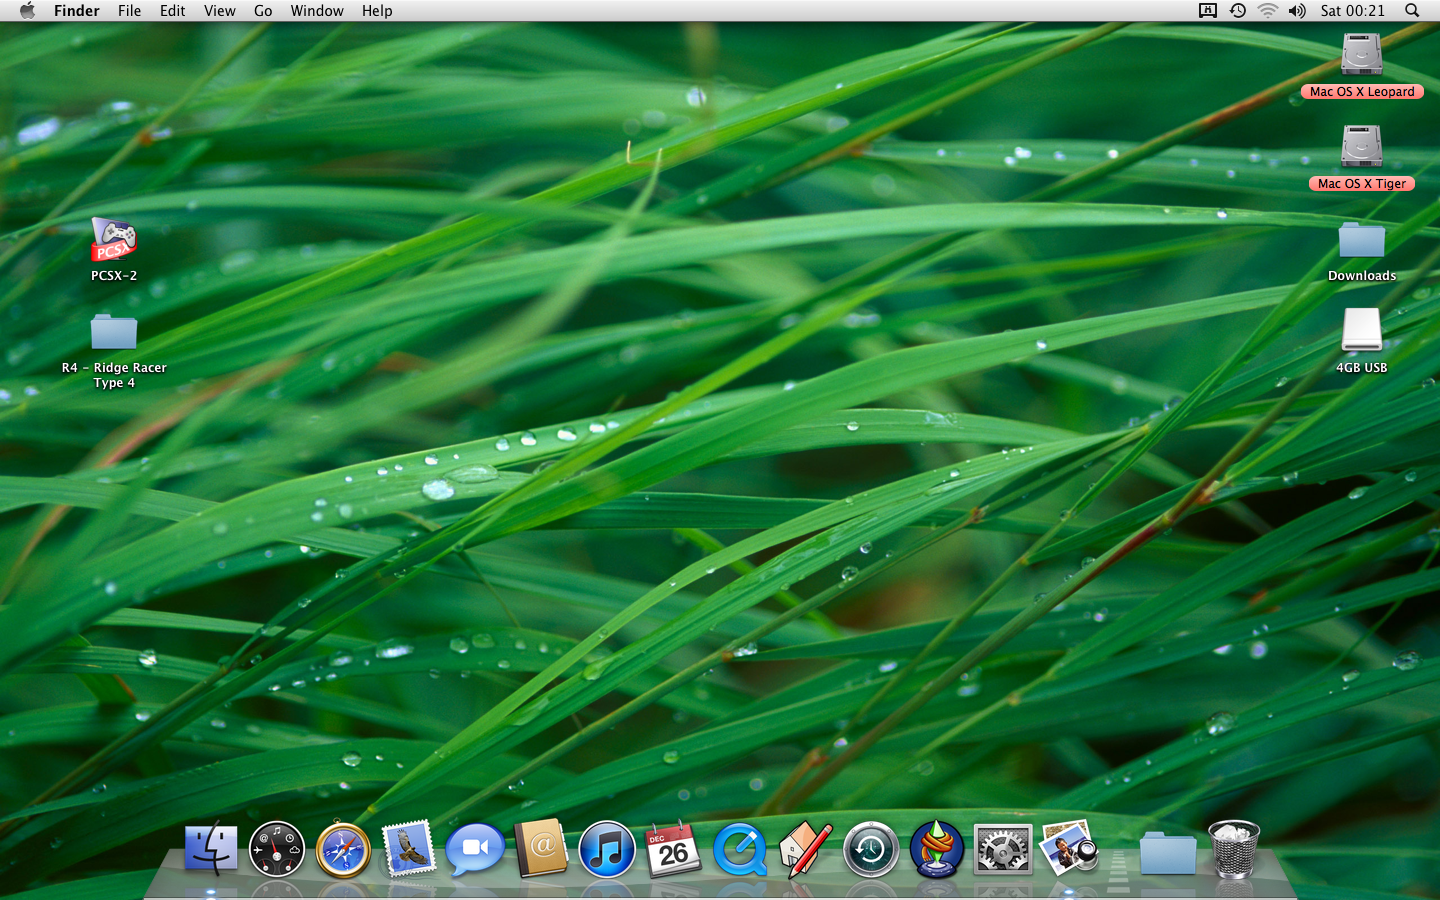The image size is (1440, 900).
Task: Open Mail stamp icon in Dock
Action: click(409, 849)
